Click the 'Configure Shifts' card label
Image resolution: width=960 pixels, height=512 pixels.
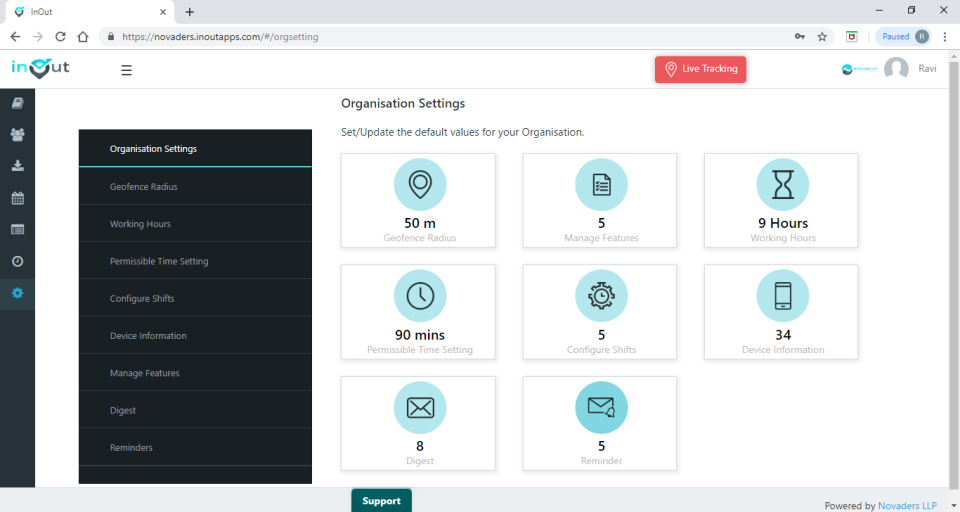[x=601, y=350]
